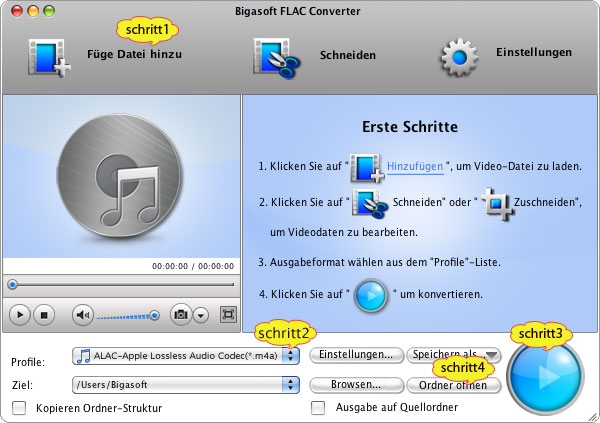The image size is (600, 423).
Task: Click the Ordner öffnen button
Action: pyautogui.click(x=454, y=385)
